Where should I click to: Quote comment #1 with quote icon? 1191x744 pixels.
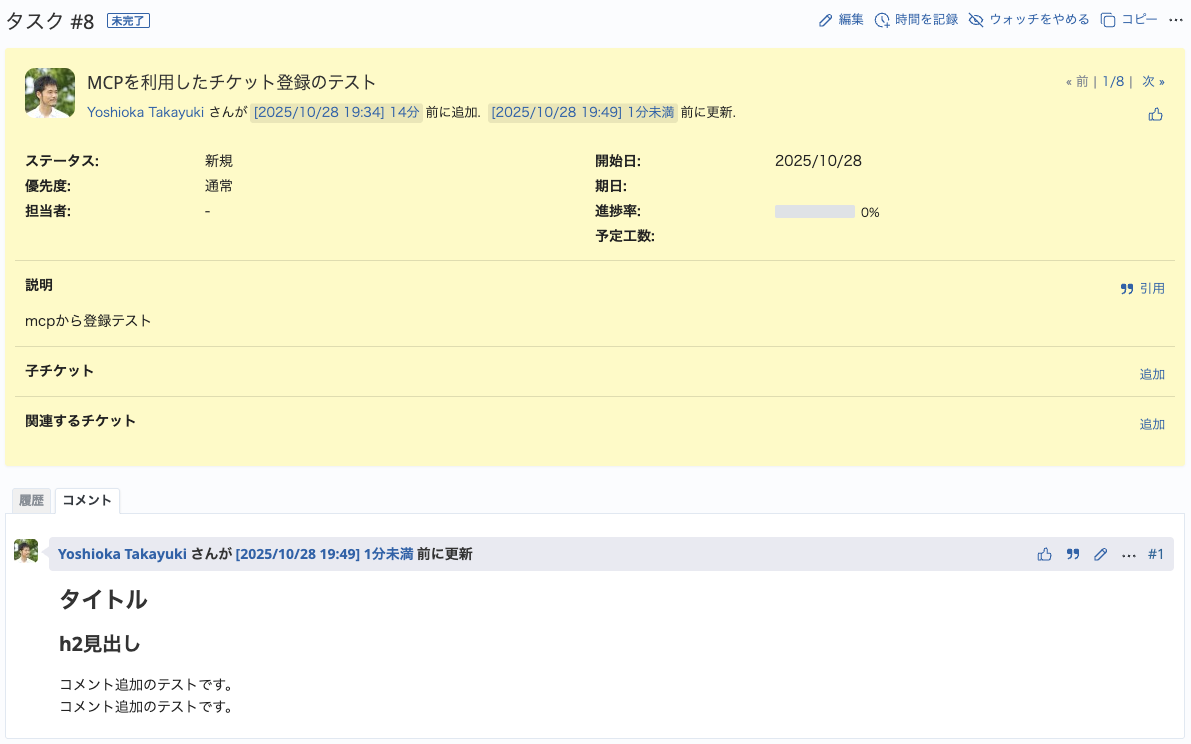point(1073,554)
